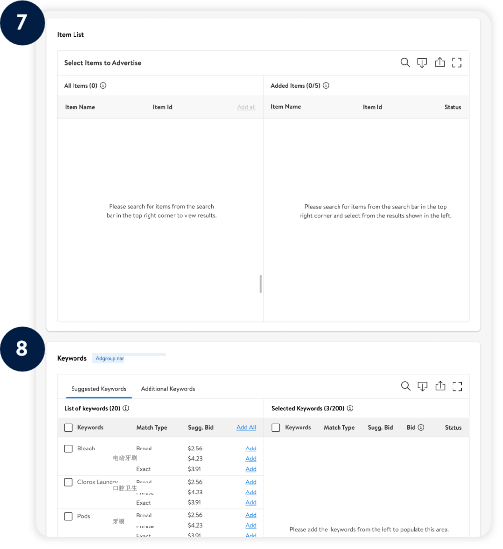The height and width of the screenshot is (549, 503).
Task: Click Item Name header in All Items
Action: (x=80, y=107)
